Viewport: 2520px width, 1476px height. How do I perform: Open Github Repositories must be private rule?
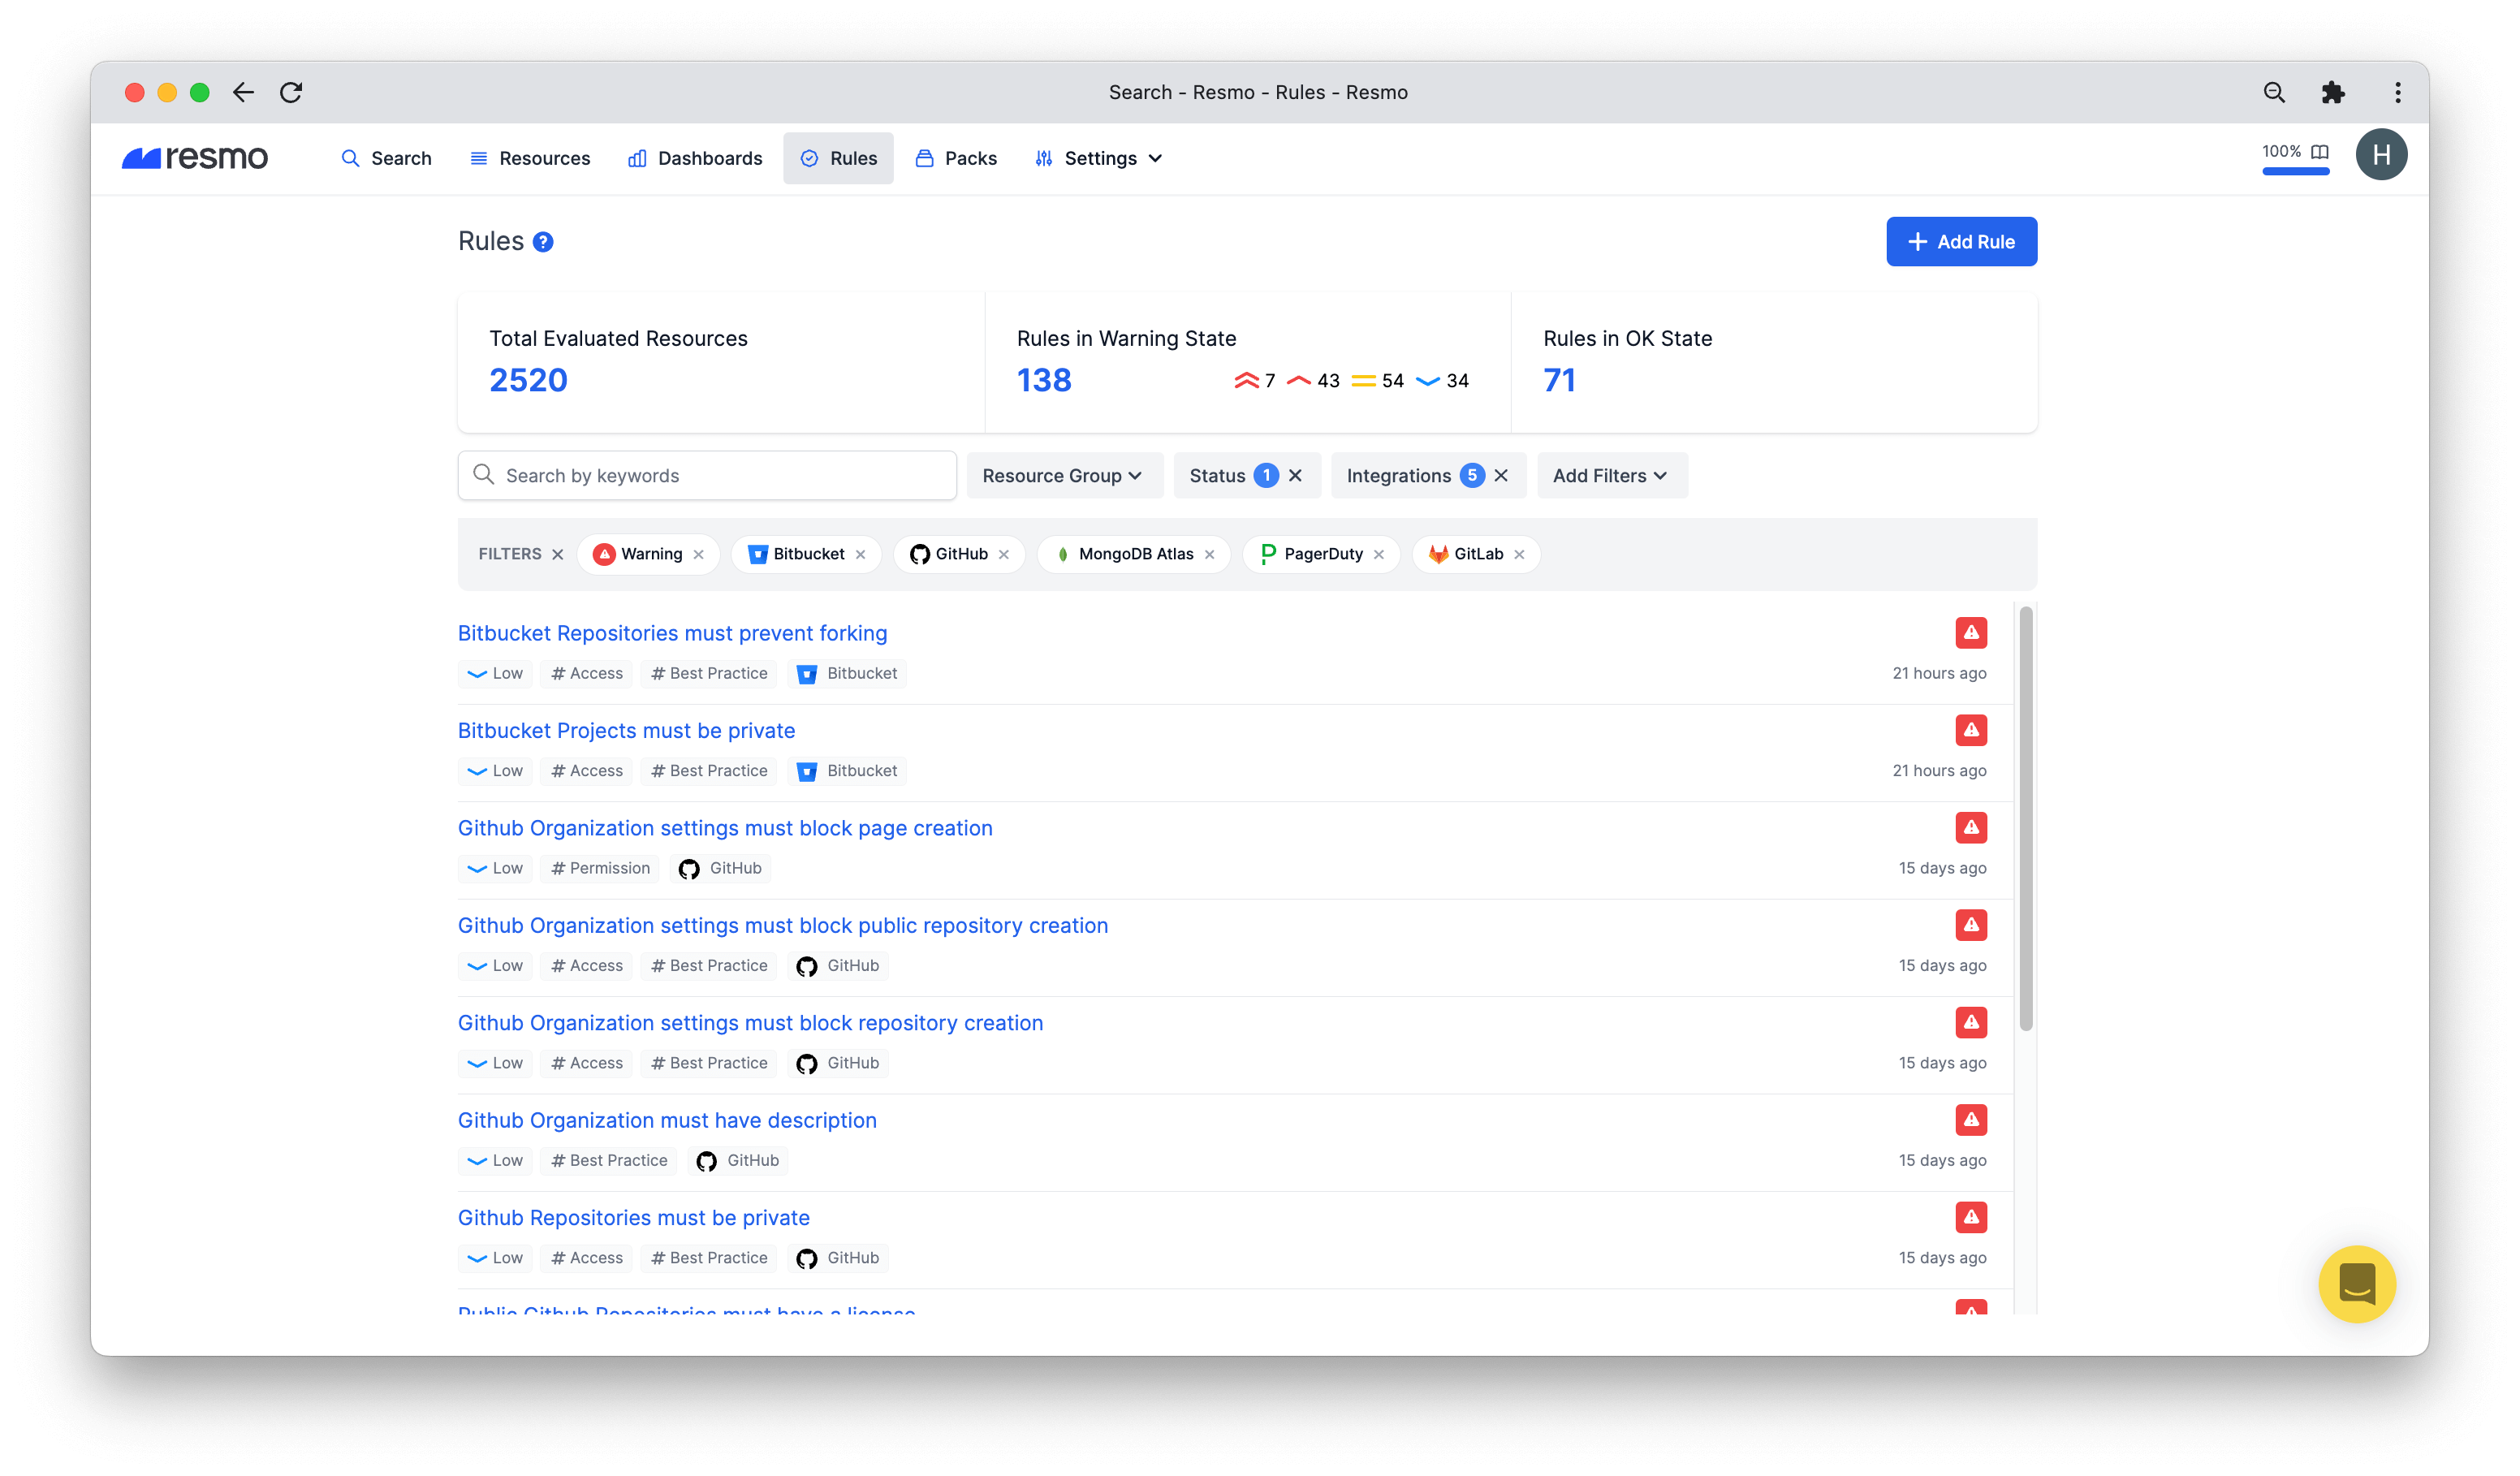coord(634,1218)
